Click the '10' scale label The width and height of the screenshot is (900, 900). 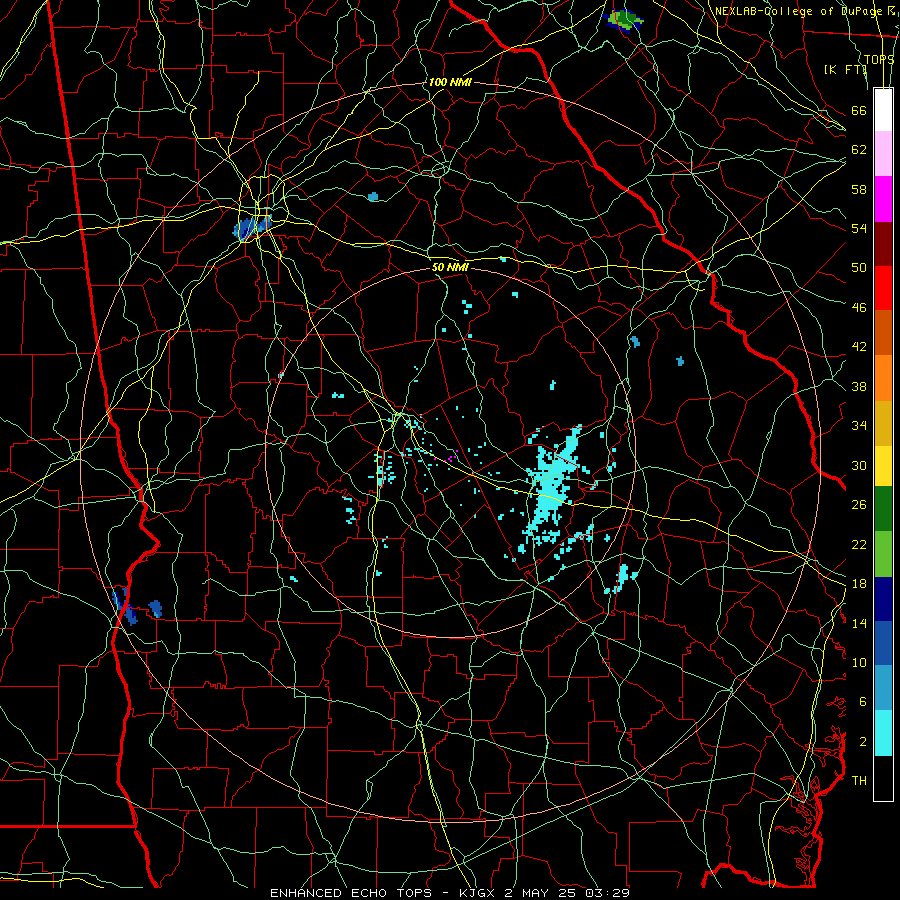click(x=859, y=663)
